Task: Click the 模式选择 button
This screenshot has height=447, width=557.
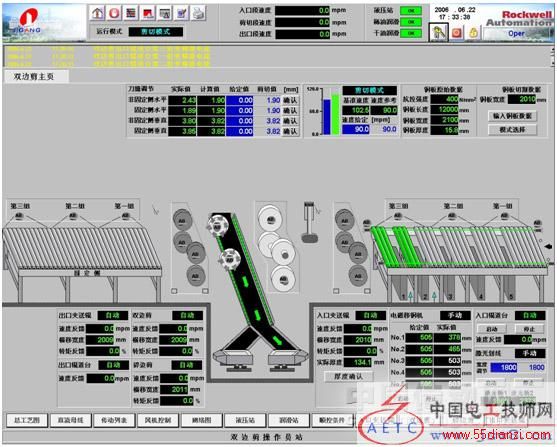Action: [512, 130]
